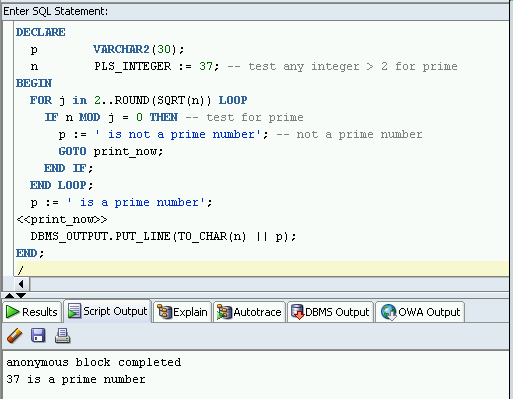This screenshot has width=513, height=399.
Task: Click the 'Enter SQL Statement:' label
Action: pos(56,11)
